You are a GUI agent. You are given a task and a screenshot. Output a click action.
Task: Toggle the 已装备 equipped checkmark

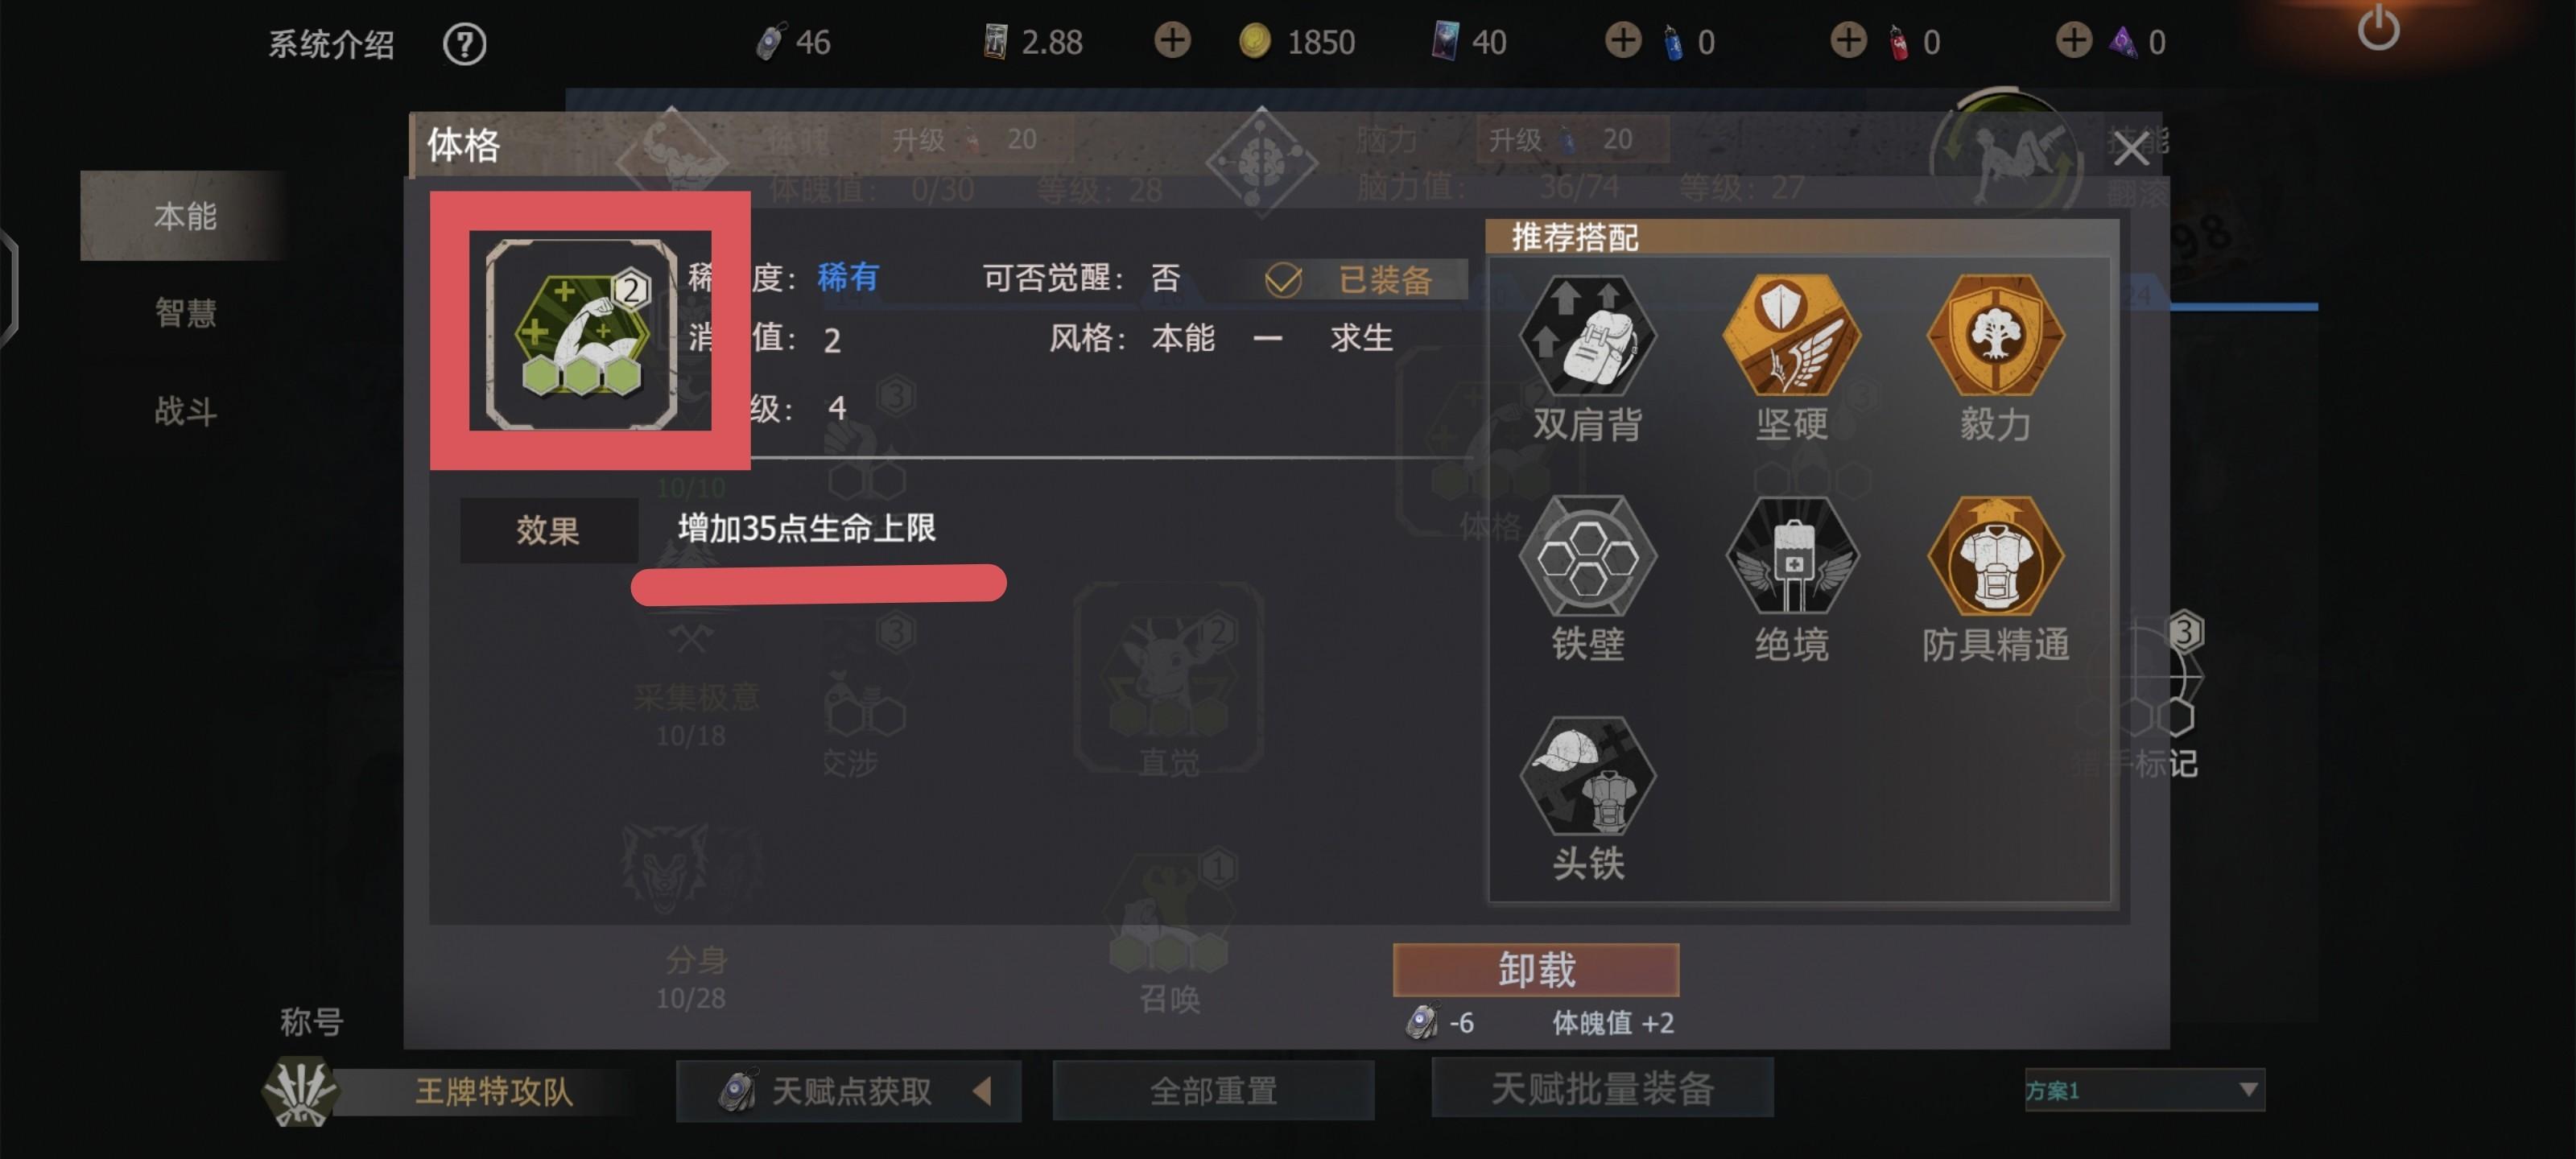coord(1283,280)
